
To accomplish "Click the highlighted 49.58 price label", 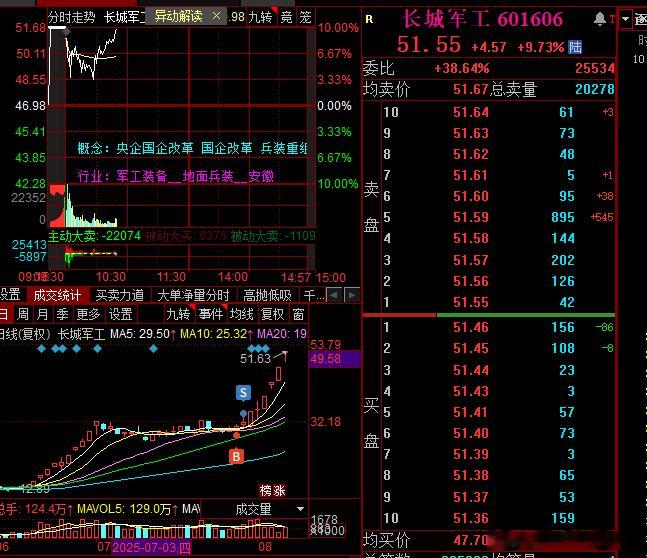I will coord(335,359).
